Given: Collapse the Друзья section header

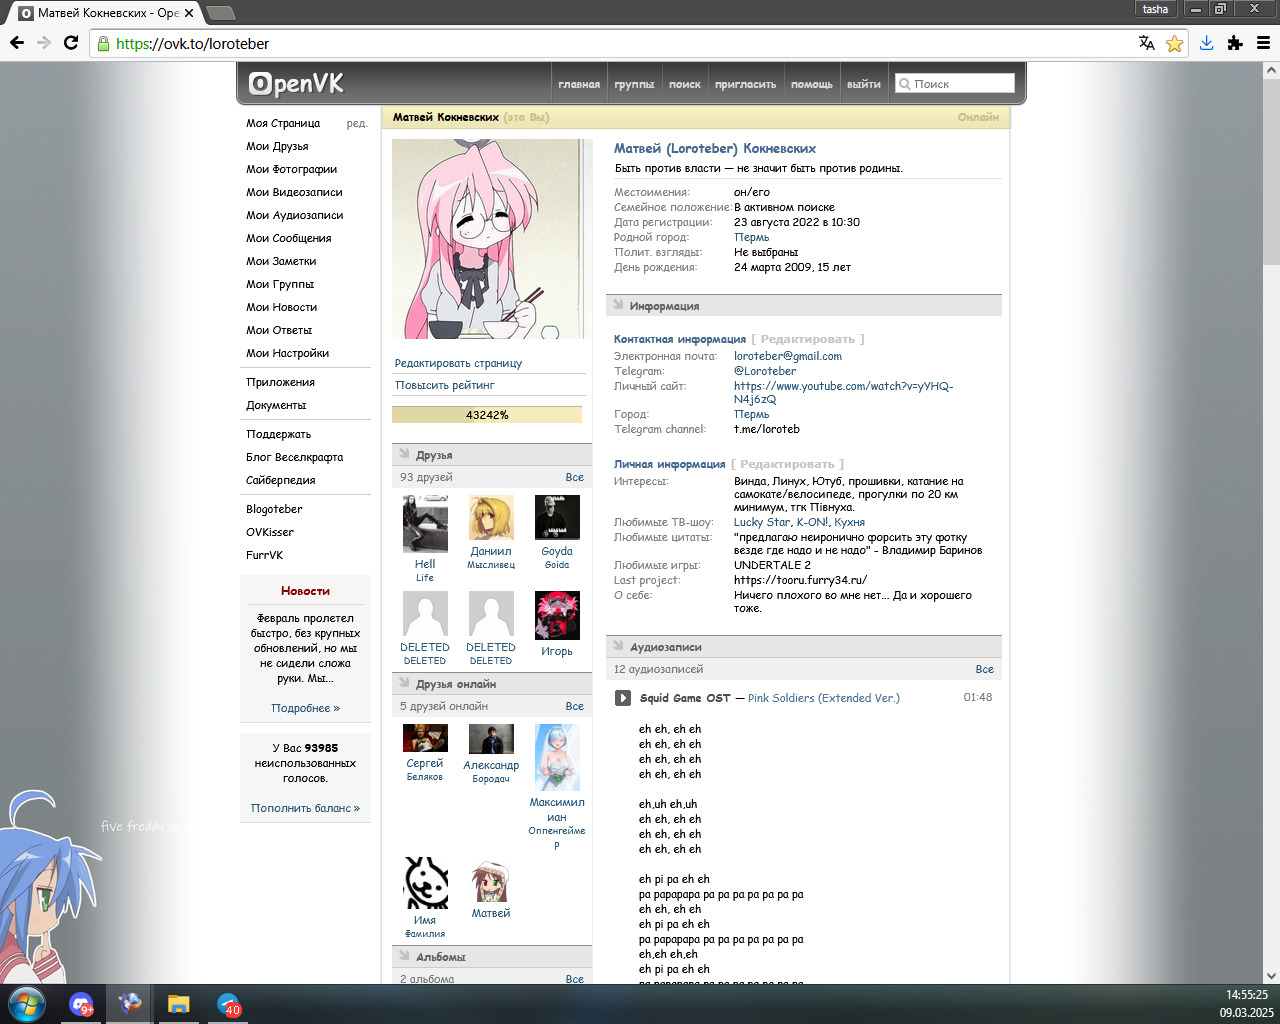Looking at the screenshot, I should 492,455.
